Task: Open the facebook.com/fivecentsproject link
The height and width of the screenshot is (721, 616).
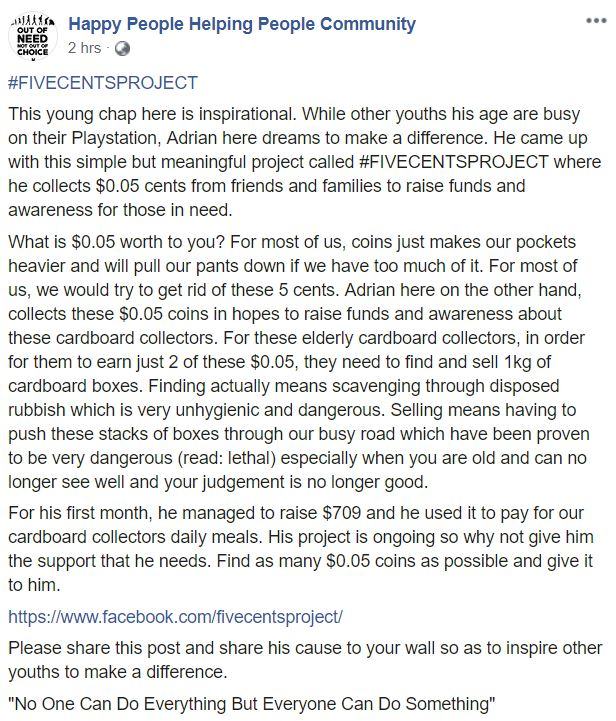Action: pos(175,615)
